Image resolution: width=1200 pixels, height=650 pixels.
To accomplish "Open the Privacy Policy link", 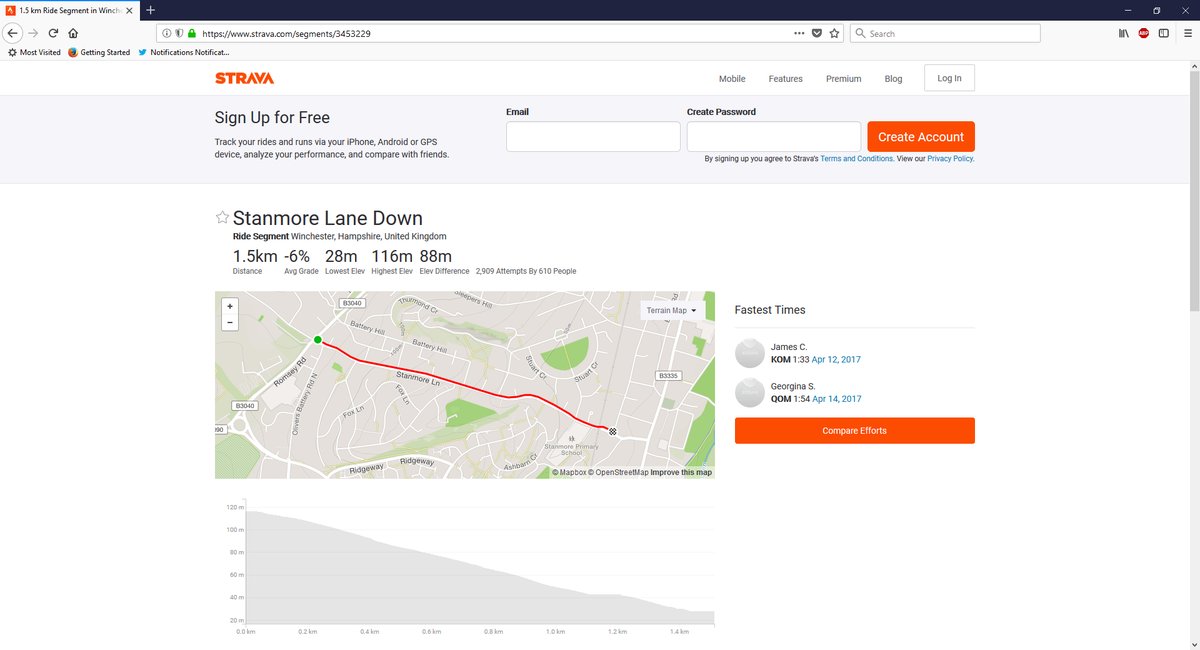I will [949, 159].
